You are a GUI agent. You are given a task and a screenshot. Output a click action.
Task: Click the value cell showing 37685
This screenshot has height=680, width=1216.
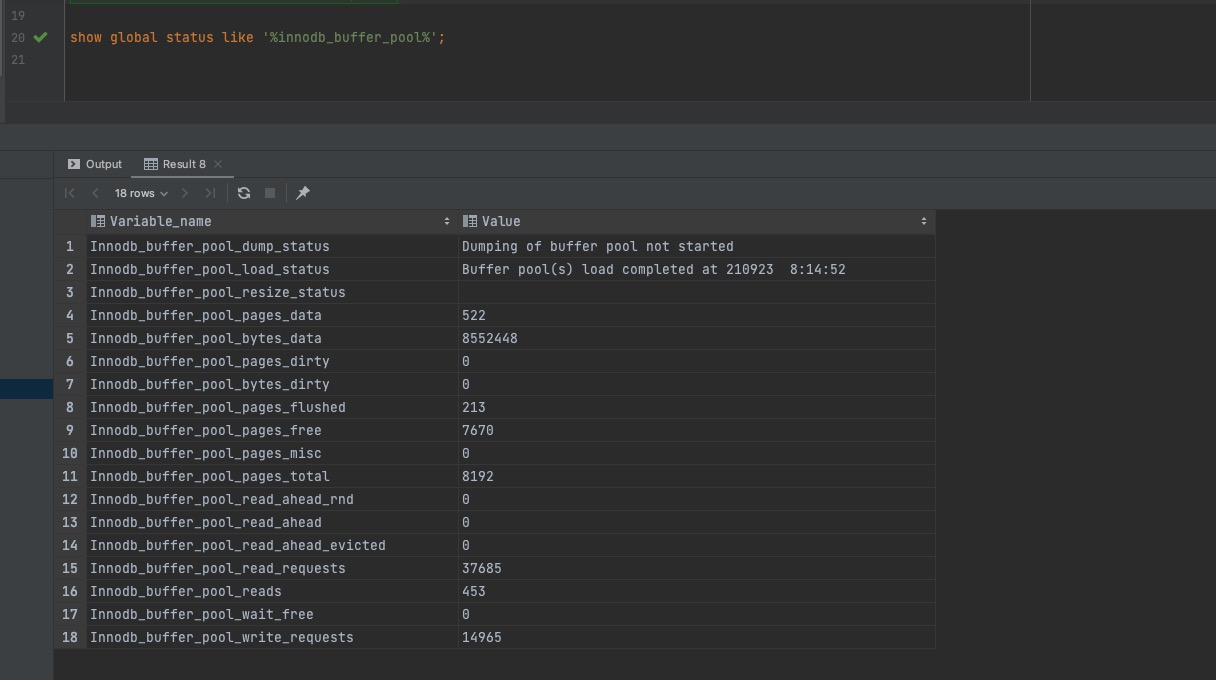(482, 568)
